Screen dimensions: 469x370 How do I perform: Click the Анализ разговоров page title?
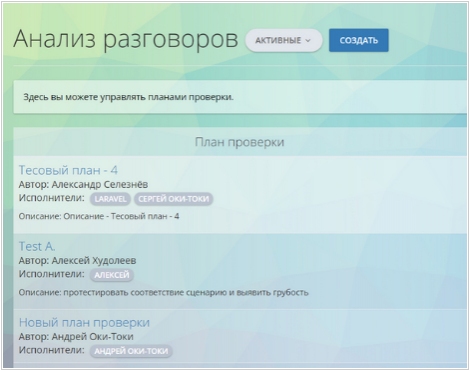(126, 39)
